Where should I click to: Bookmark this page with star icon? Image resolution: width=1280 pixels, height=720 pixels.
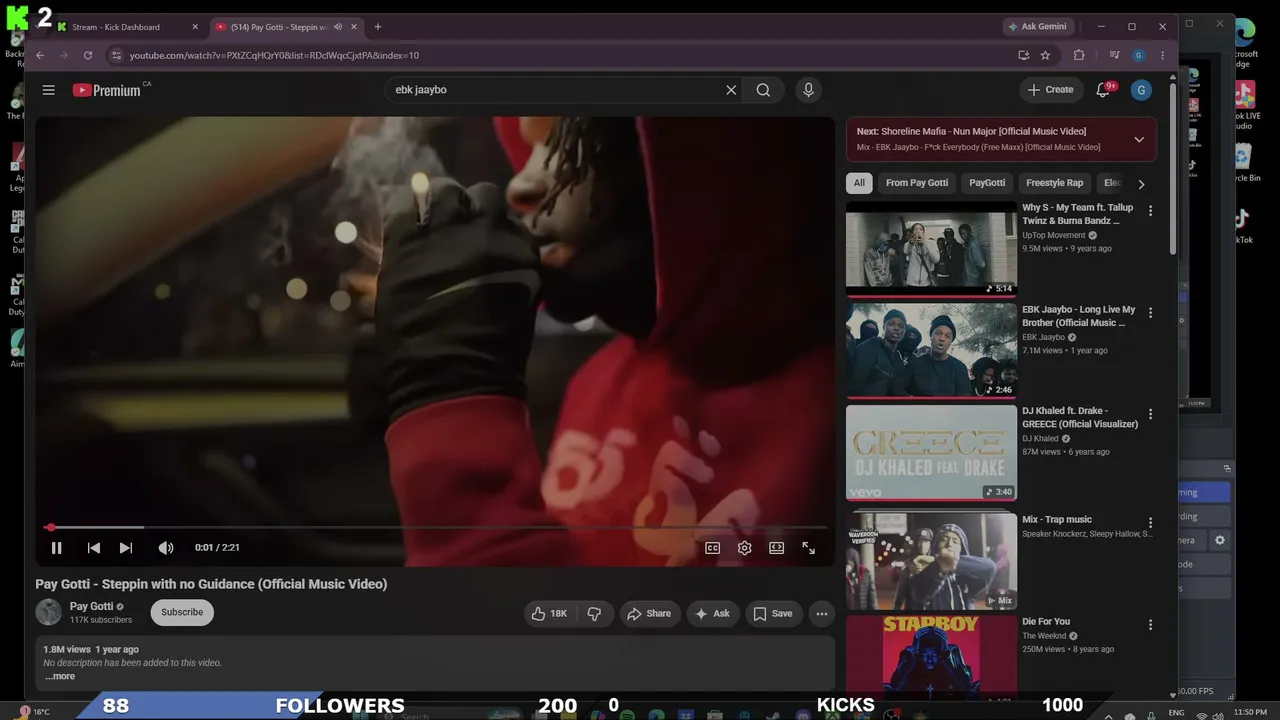coord(1045,55)
